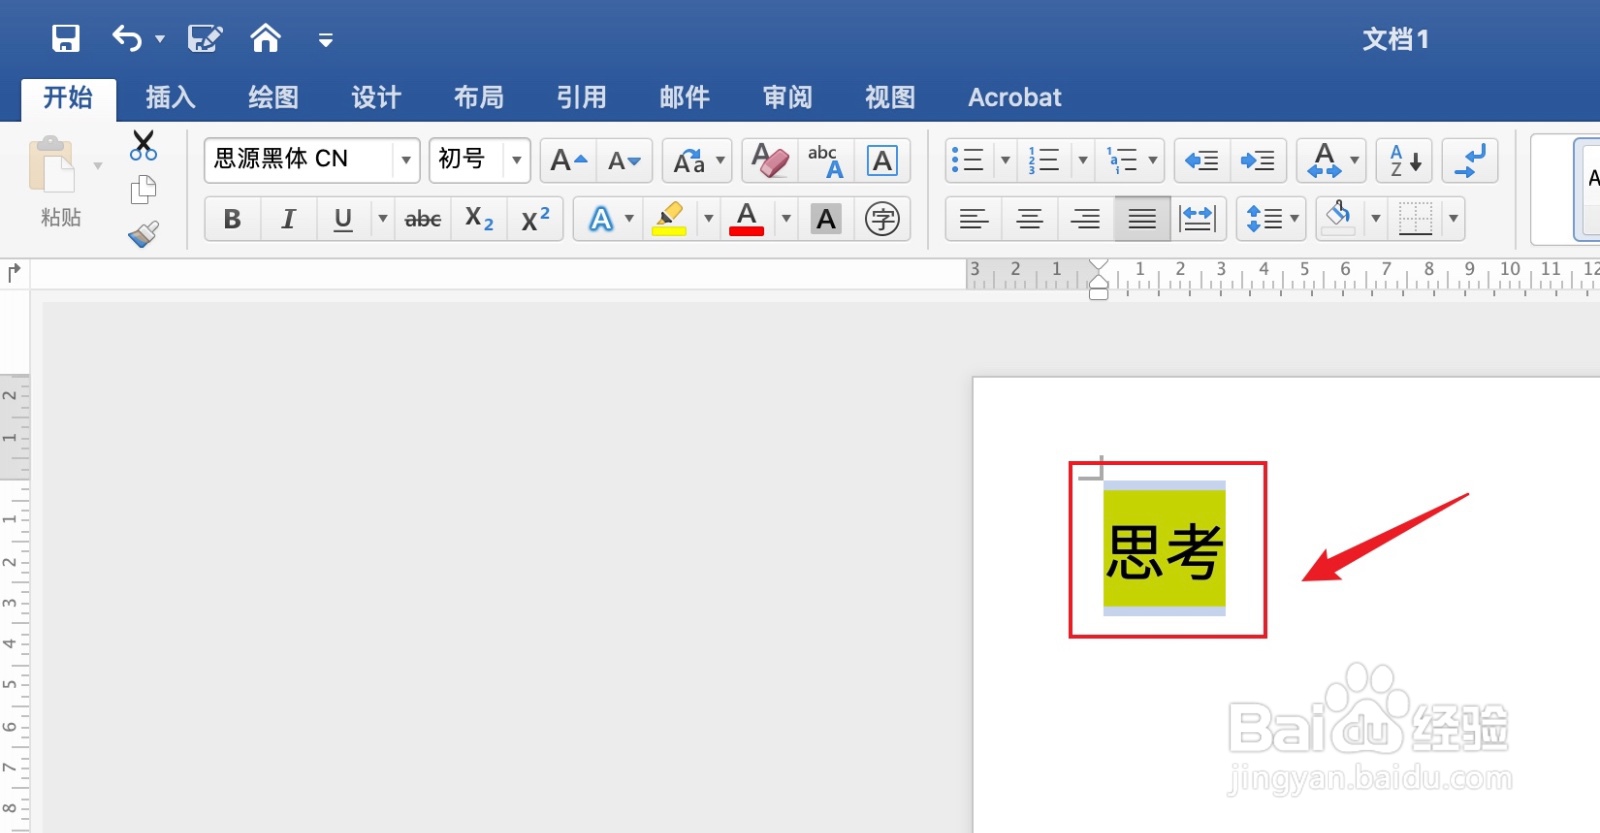Center align text
Viewport: 1600px width, 833px height.
1029,219
